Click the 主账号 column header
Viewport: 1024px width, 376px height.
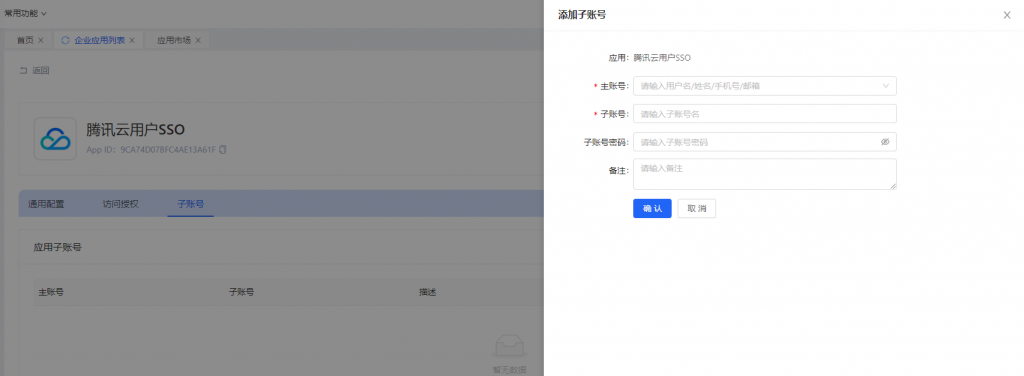[51, 292]
